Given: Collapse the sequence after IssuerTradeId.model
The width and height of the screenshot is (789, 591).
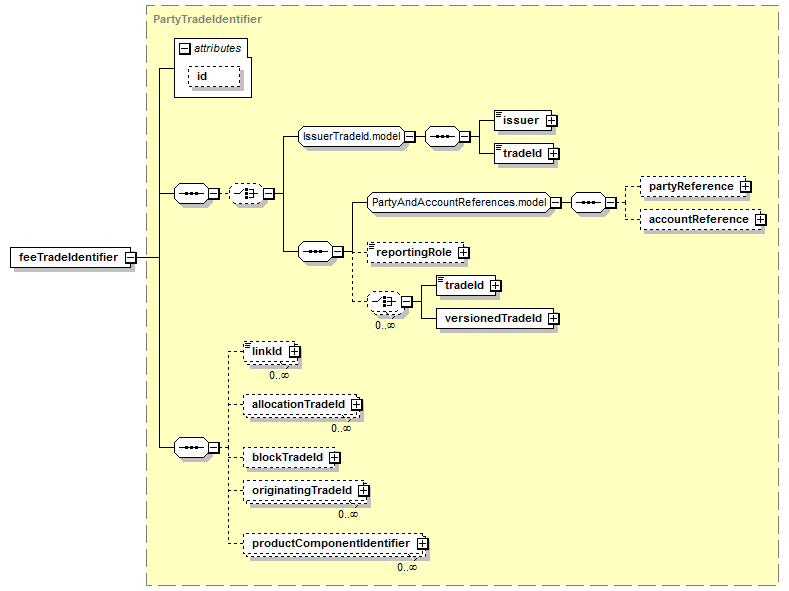Looking at the screenshot, I should click(464, 136).
